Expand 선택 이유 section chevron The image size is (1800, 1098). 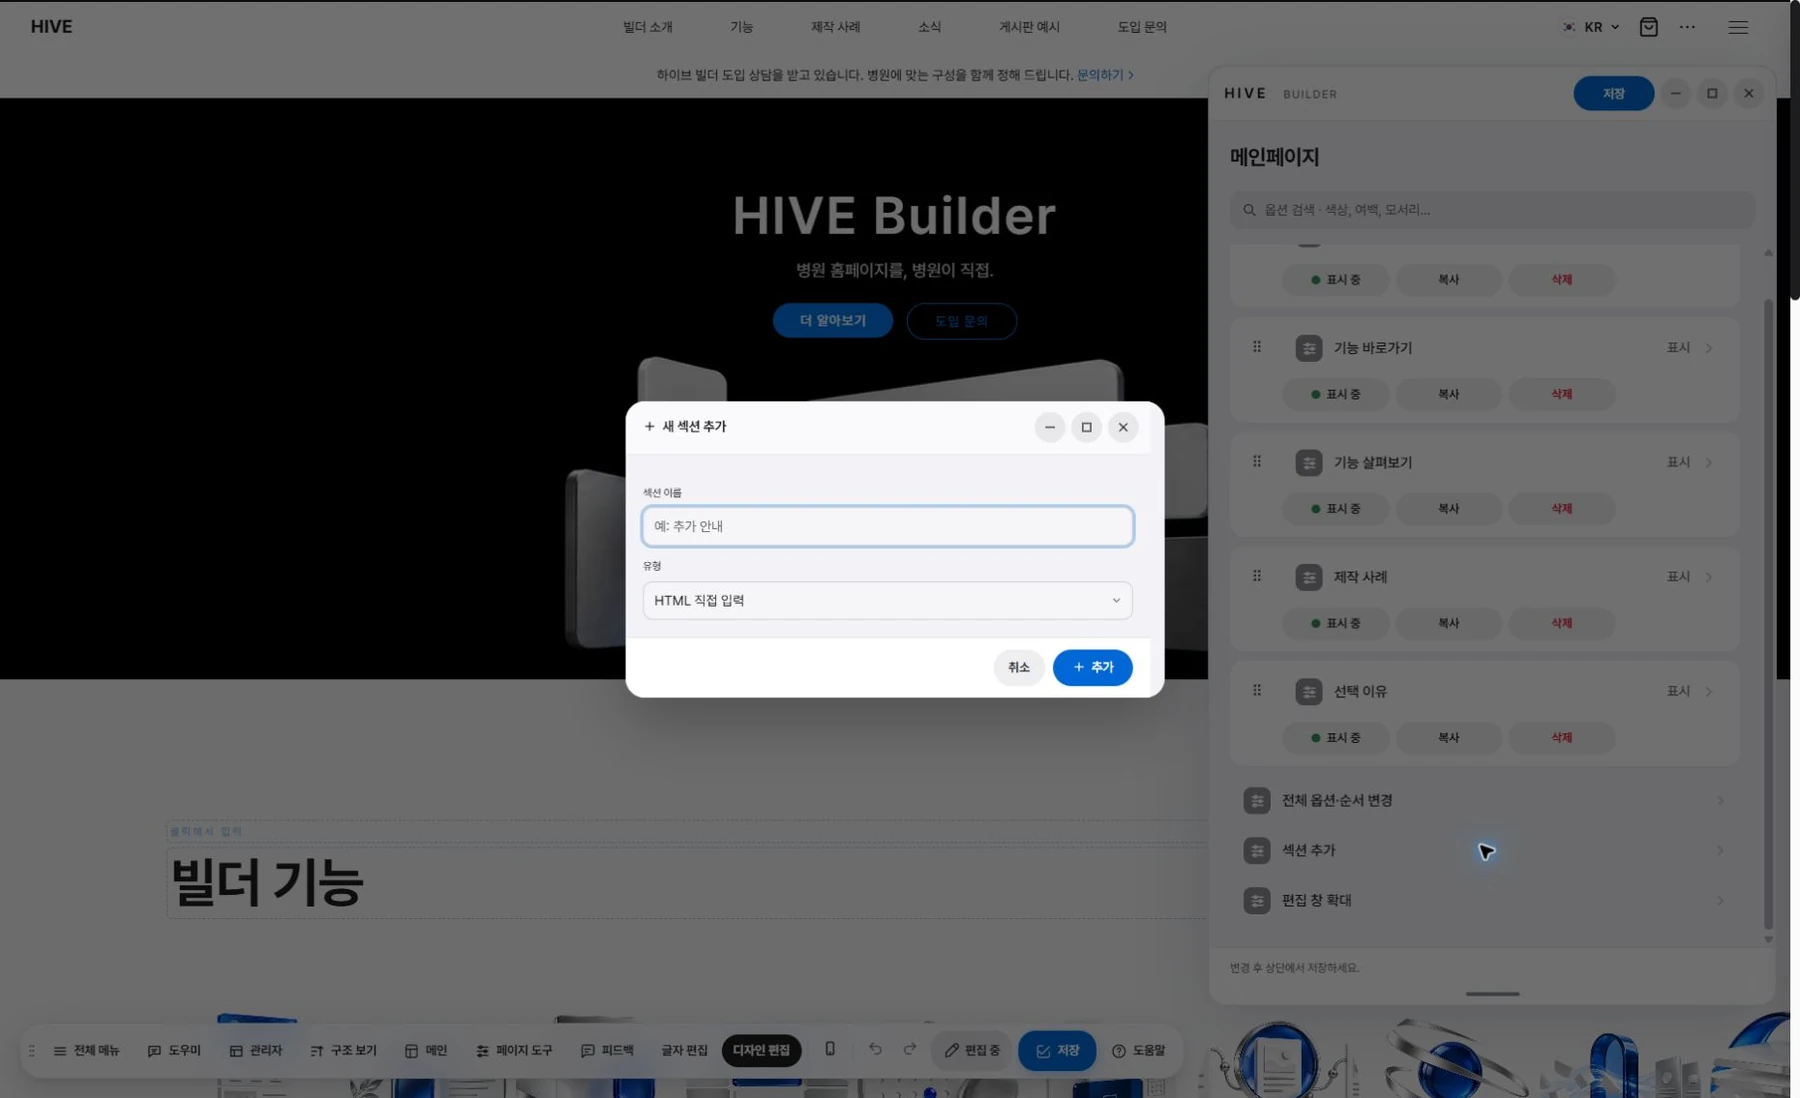click(1709, 691)
